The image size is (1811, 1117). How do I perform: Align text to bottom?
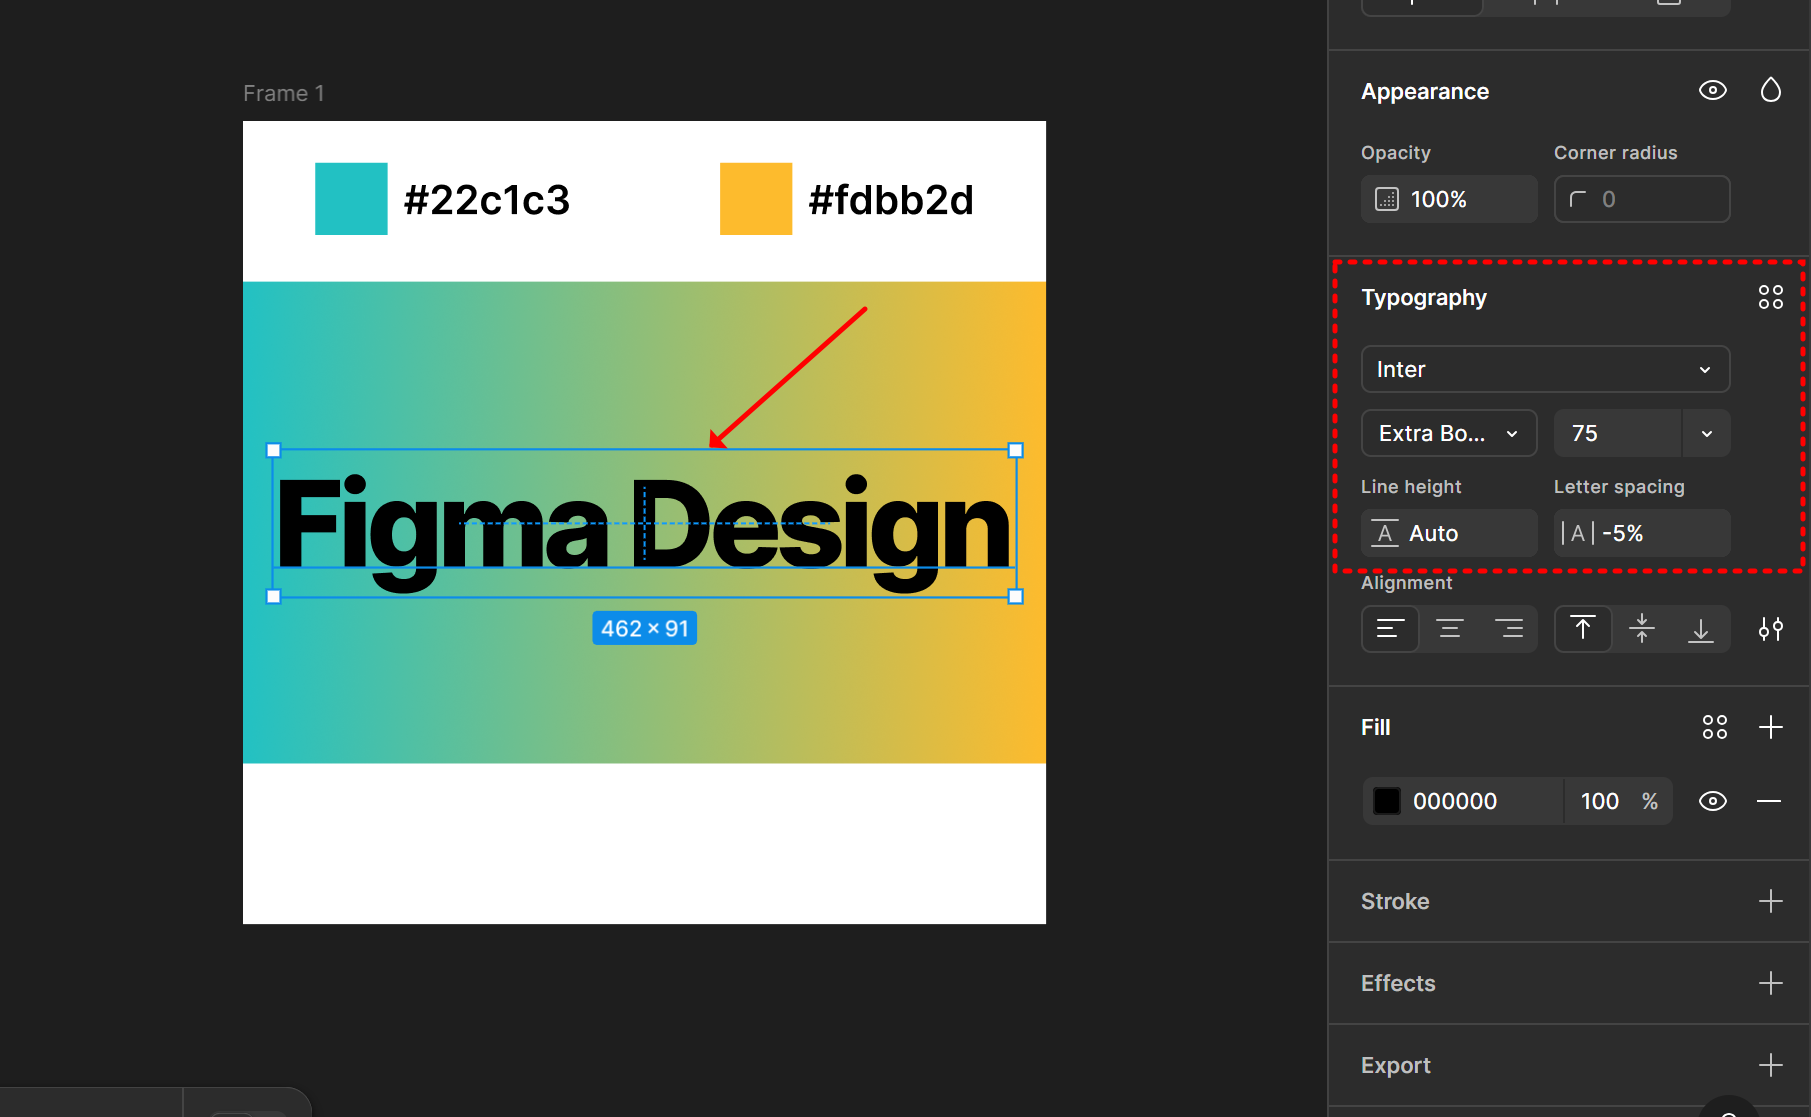click(1701, 629)
